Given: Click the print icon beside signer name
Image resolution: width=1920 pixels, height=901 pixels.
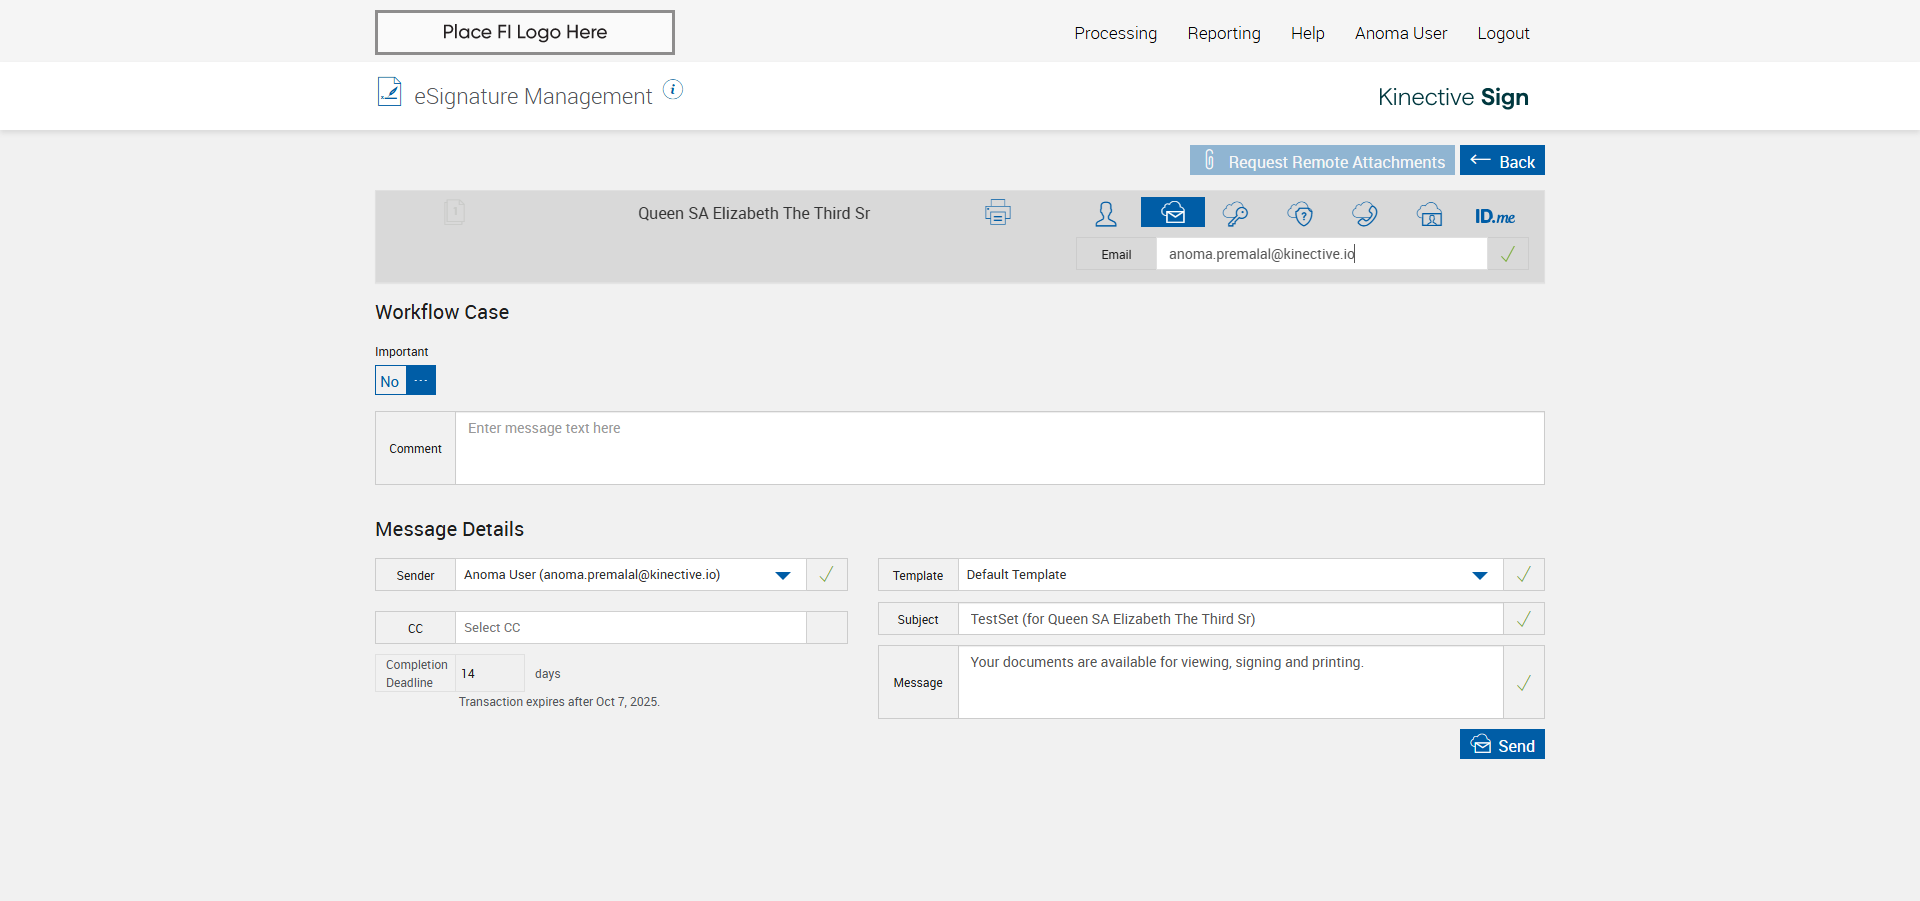Looking at the screenshot, I should (997, 213).
